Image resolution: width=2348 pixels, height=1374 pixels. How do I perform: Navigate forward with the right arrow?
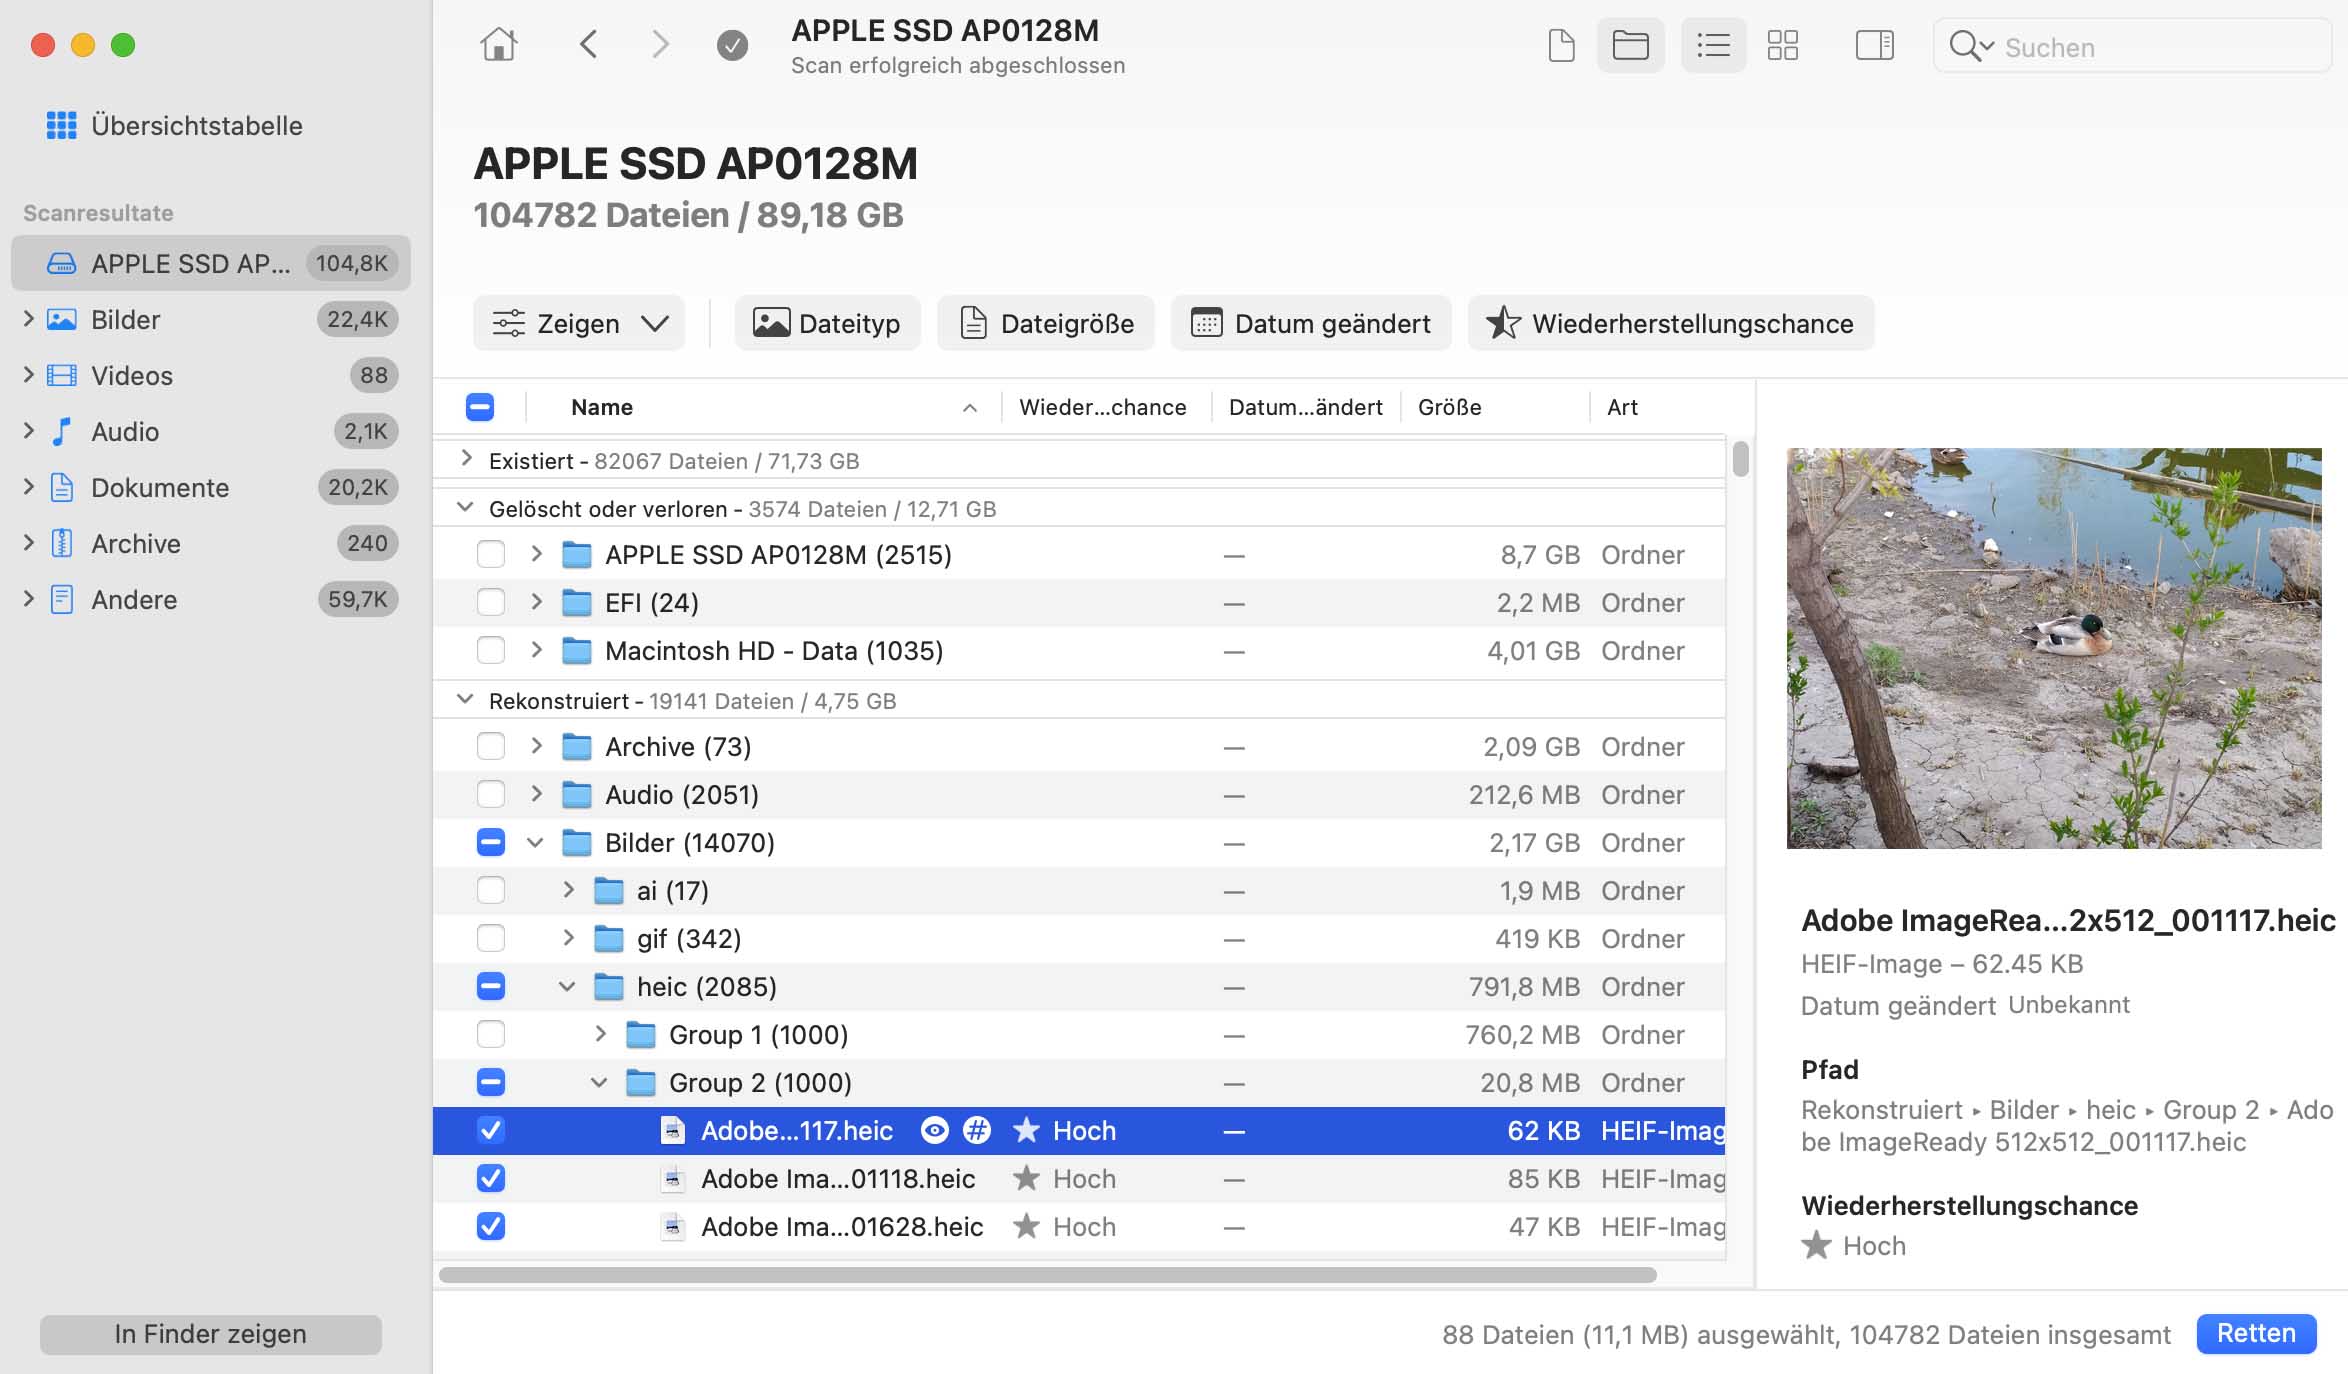click(660, 45)
